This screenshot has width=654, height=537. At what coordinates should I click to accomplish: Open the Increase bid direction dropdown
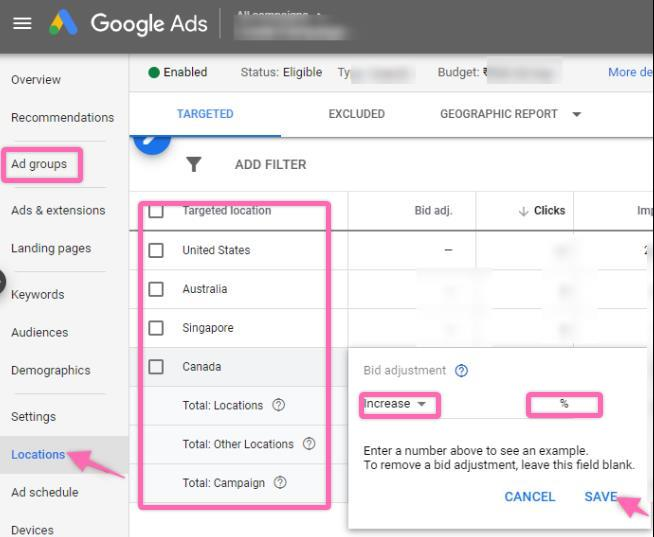click(396, 404)
